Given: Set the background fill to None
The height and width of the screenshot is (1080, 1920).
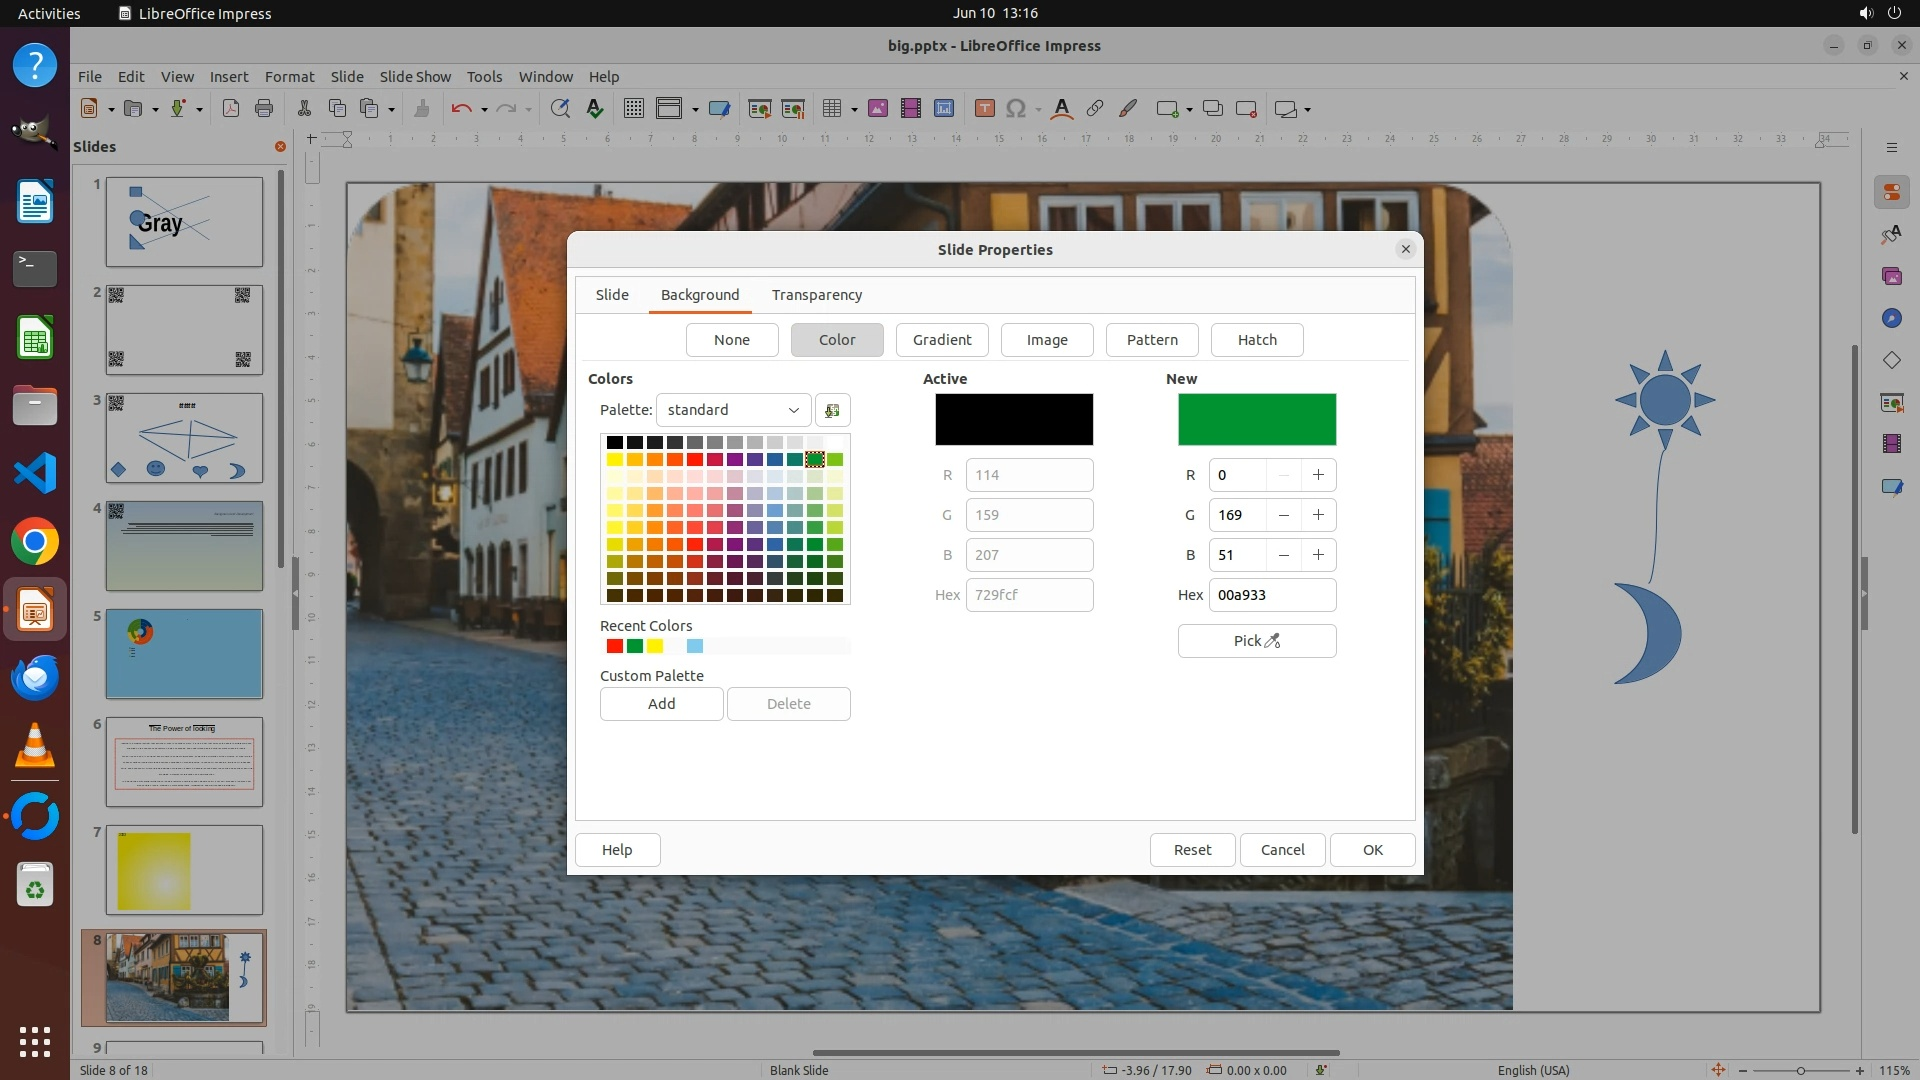Looking at the screenshot, I should click(x=731, y=340).
